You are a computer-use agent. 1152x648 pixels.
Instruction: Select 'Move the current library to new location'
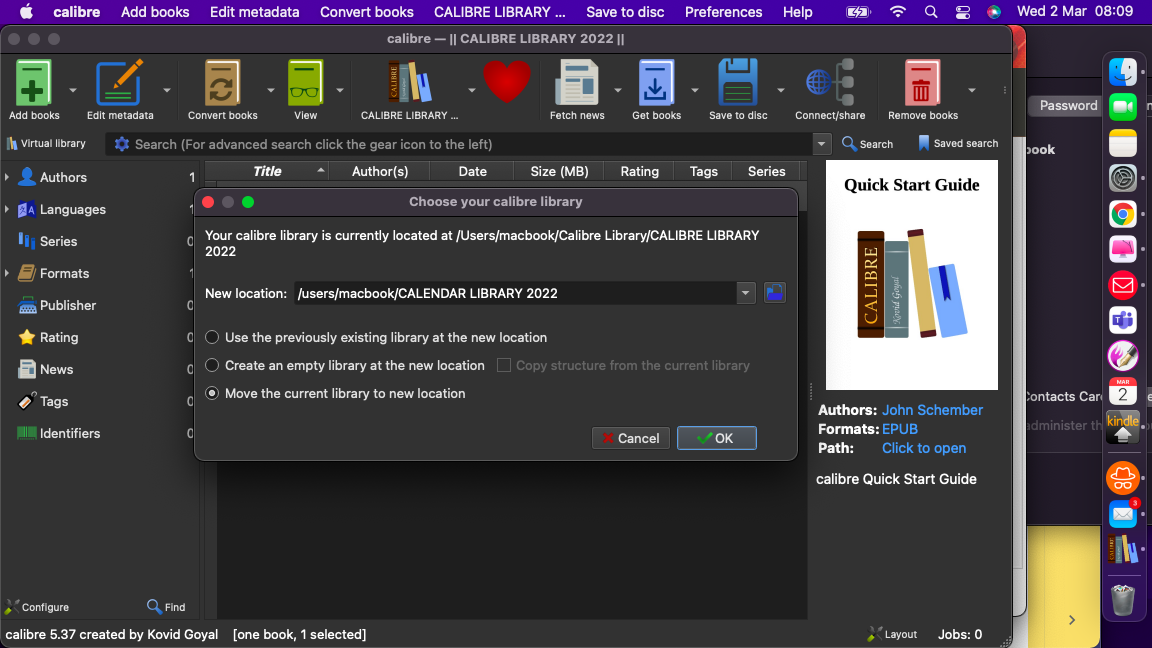click(x=212, y=394)
